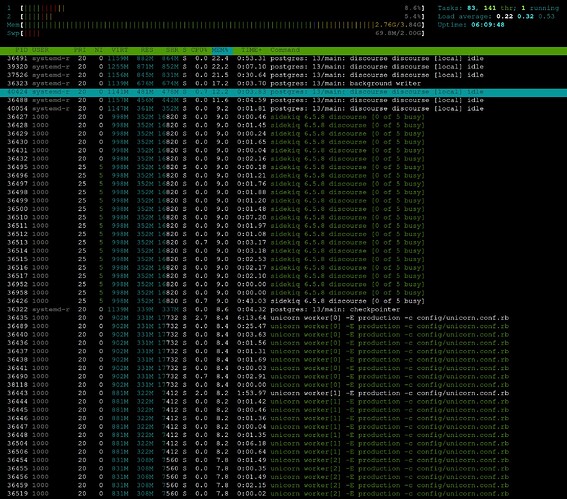The height and width of the screenshot is (499, 567).
Task: Select sidekiq thread row 36497
Action: point(284,184)
